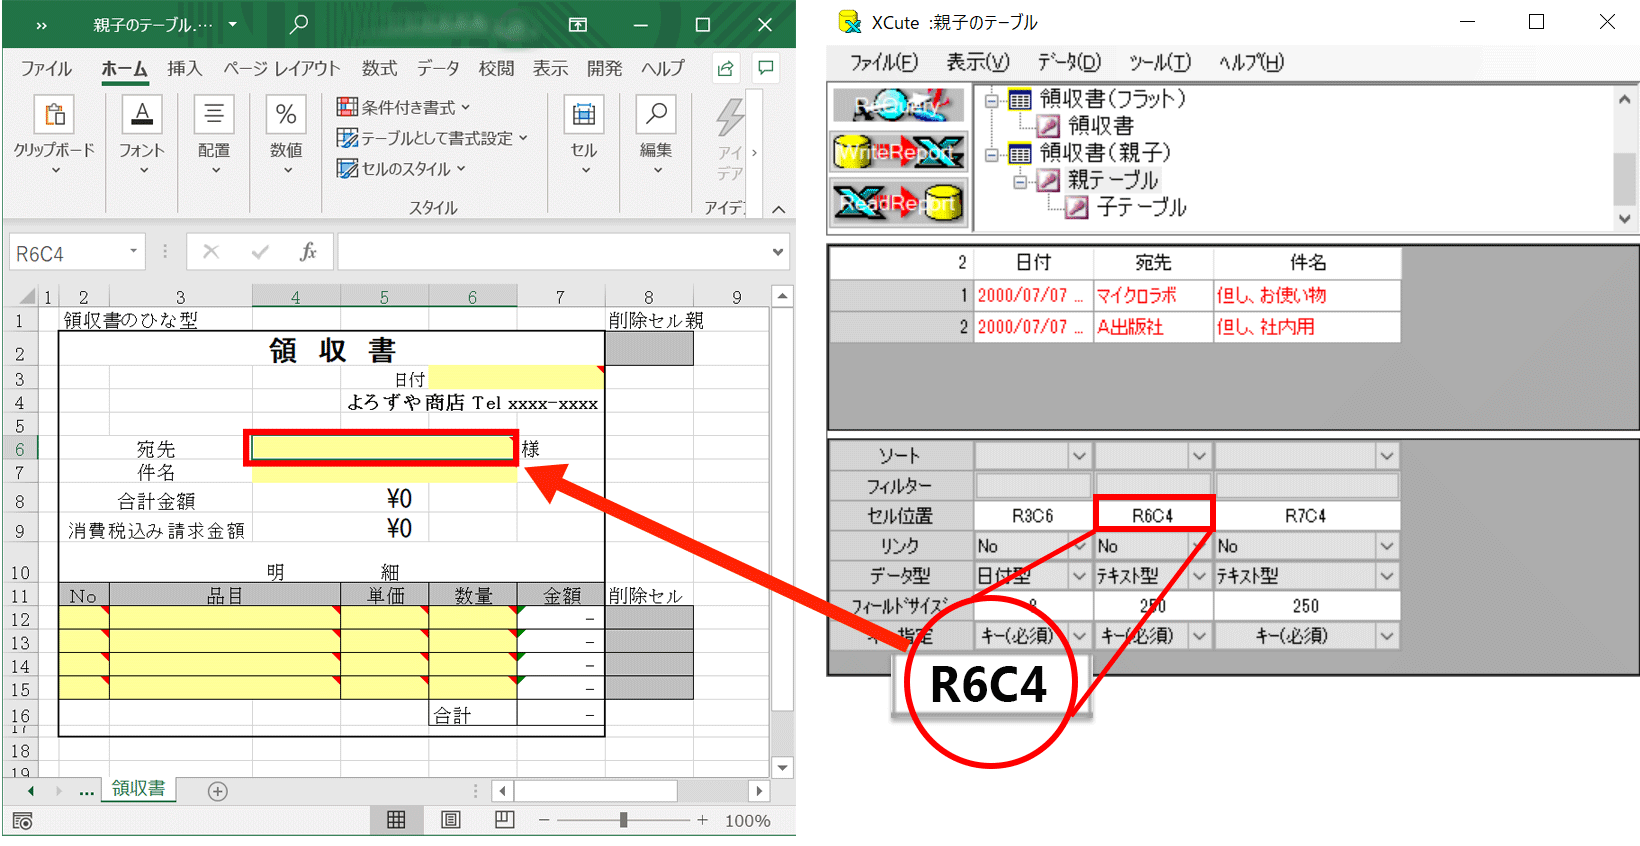This screenshot has width=1640, height=846.
Task: Open the Editing (編集) search icon
Action: coord(656,115)
